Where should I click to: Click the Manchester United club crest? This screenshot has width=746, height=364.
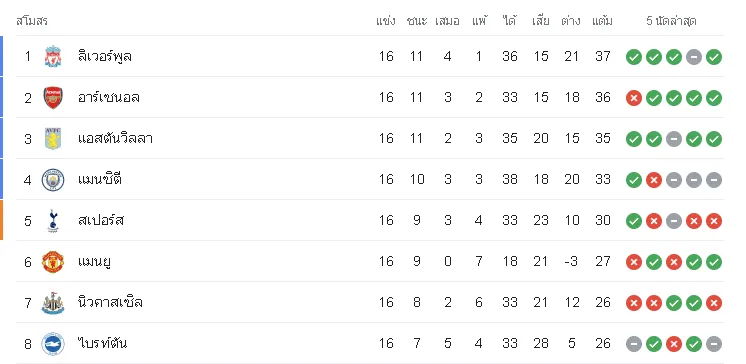point(53,262)
